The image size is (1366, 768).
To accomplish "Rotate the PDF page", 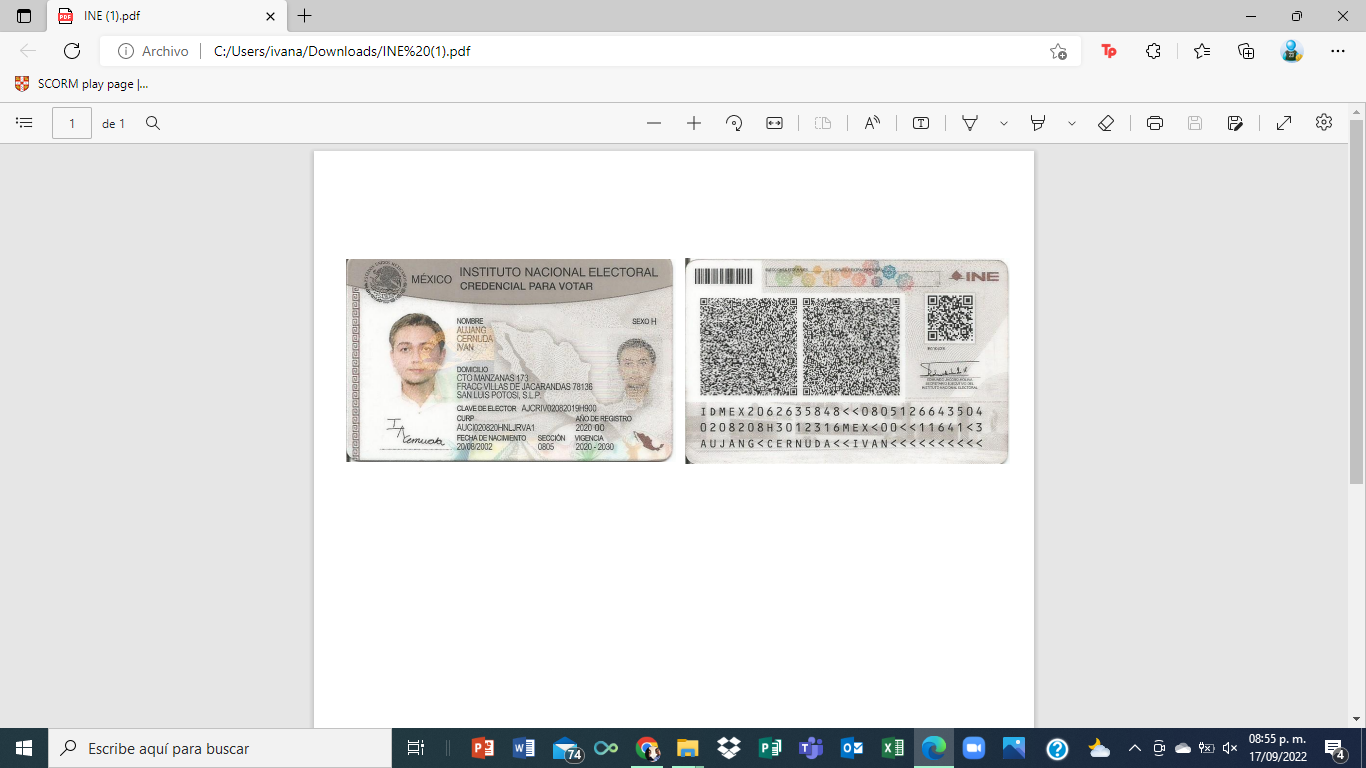I will point(734,123).
